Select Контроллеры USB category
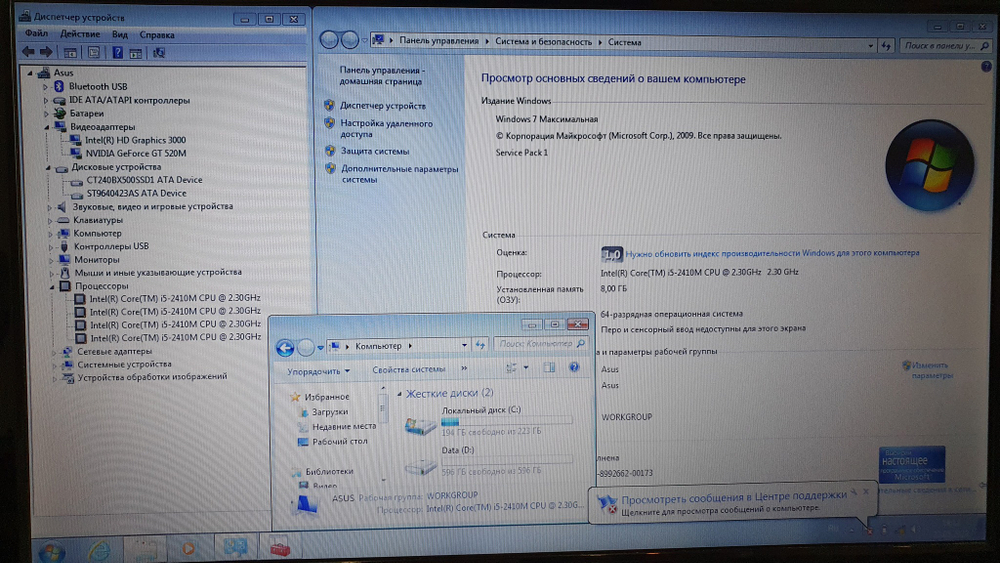This screenshot has width=1000, height=563. [111, 246]
